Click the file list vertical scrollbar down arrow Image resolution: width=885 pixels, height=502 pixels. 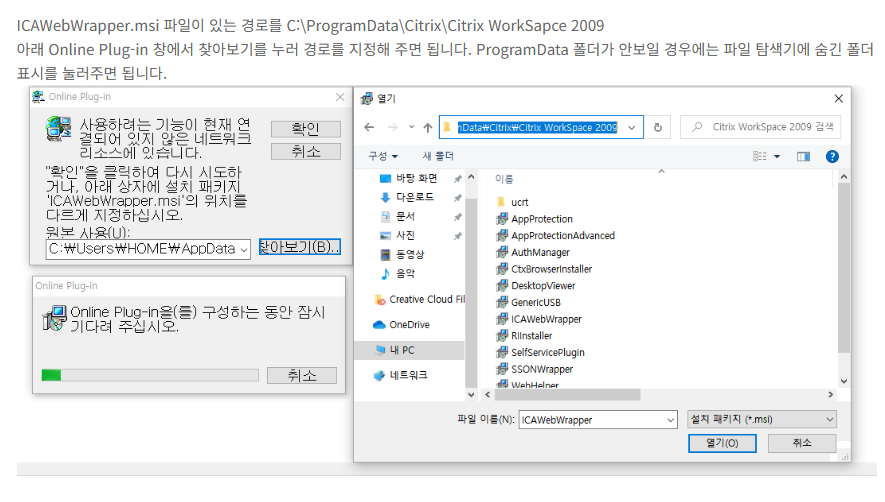coord(844,381)
